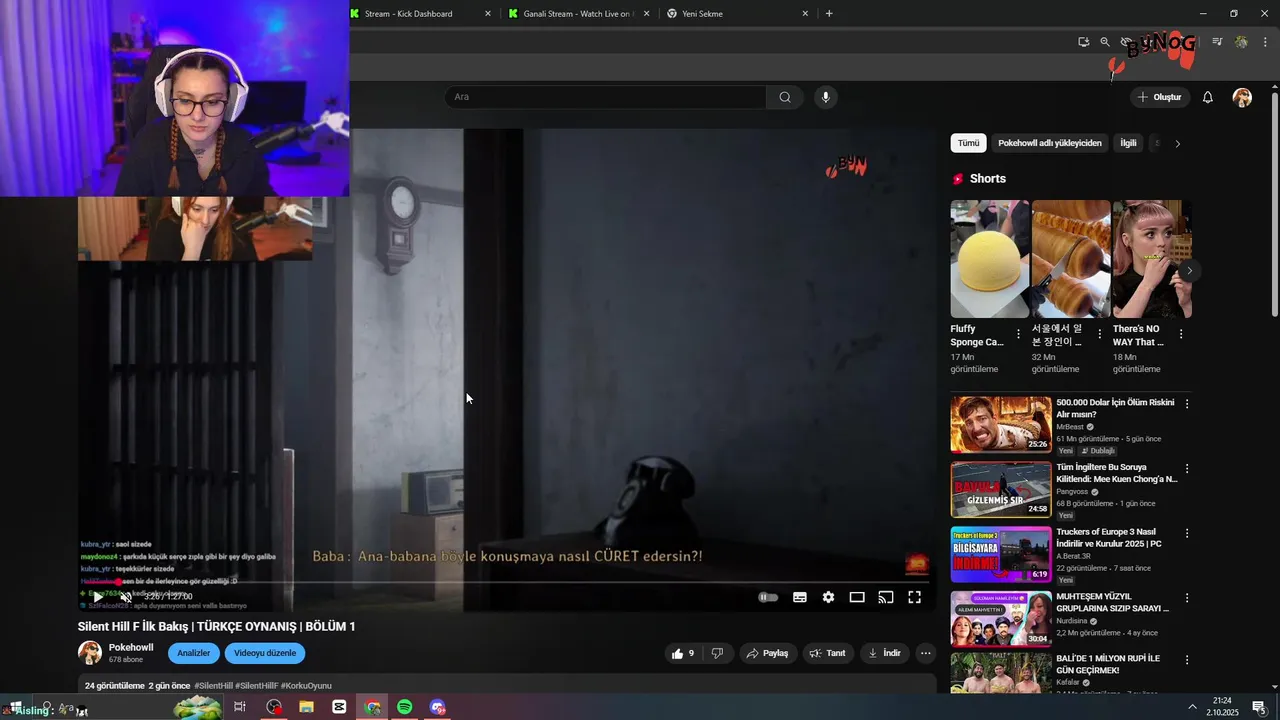Screen dimensions: 1280x720
Task: Open options for Fluffy Sponge Cake short
Action: [1018, 334]
